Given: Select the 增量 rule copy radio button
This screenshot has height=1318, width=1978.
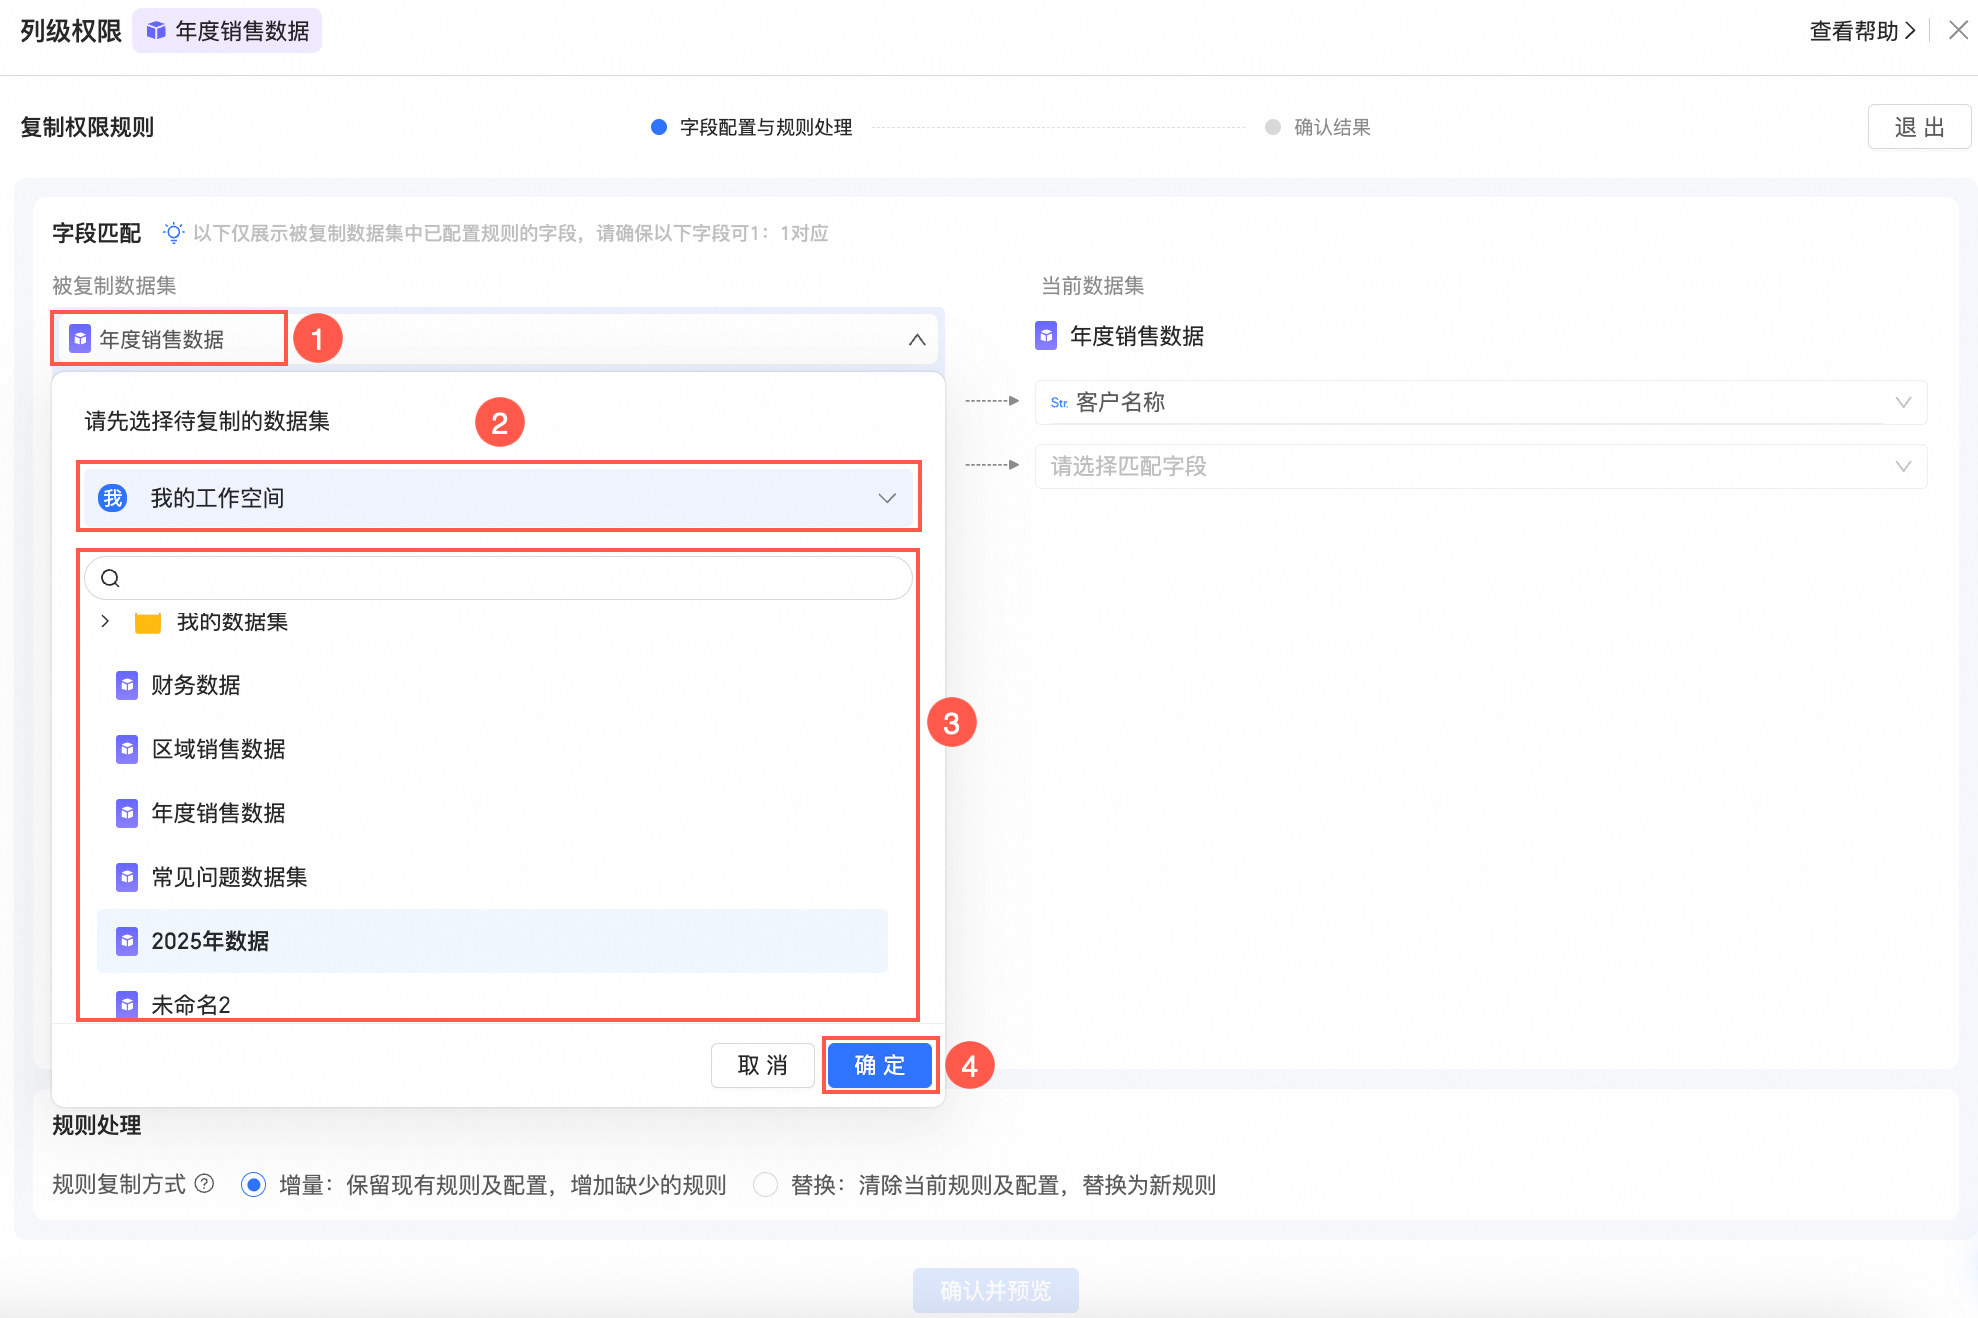Looking at the screenshot, I should pyautogui.click(x=254, y=1185).
